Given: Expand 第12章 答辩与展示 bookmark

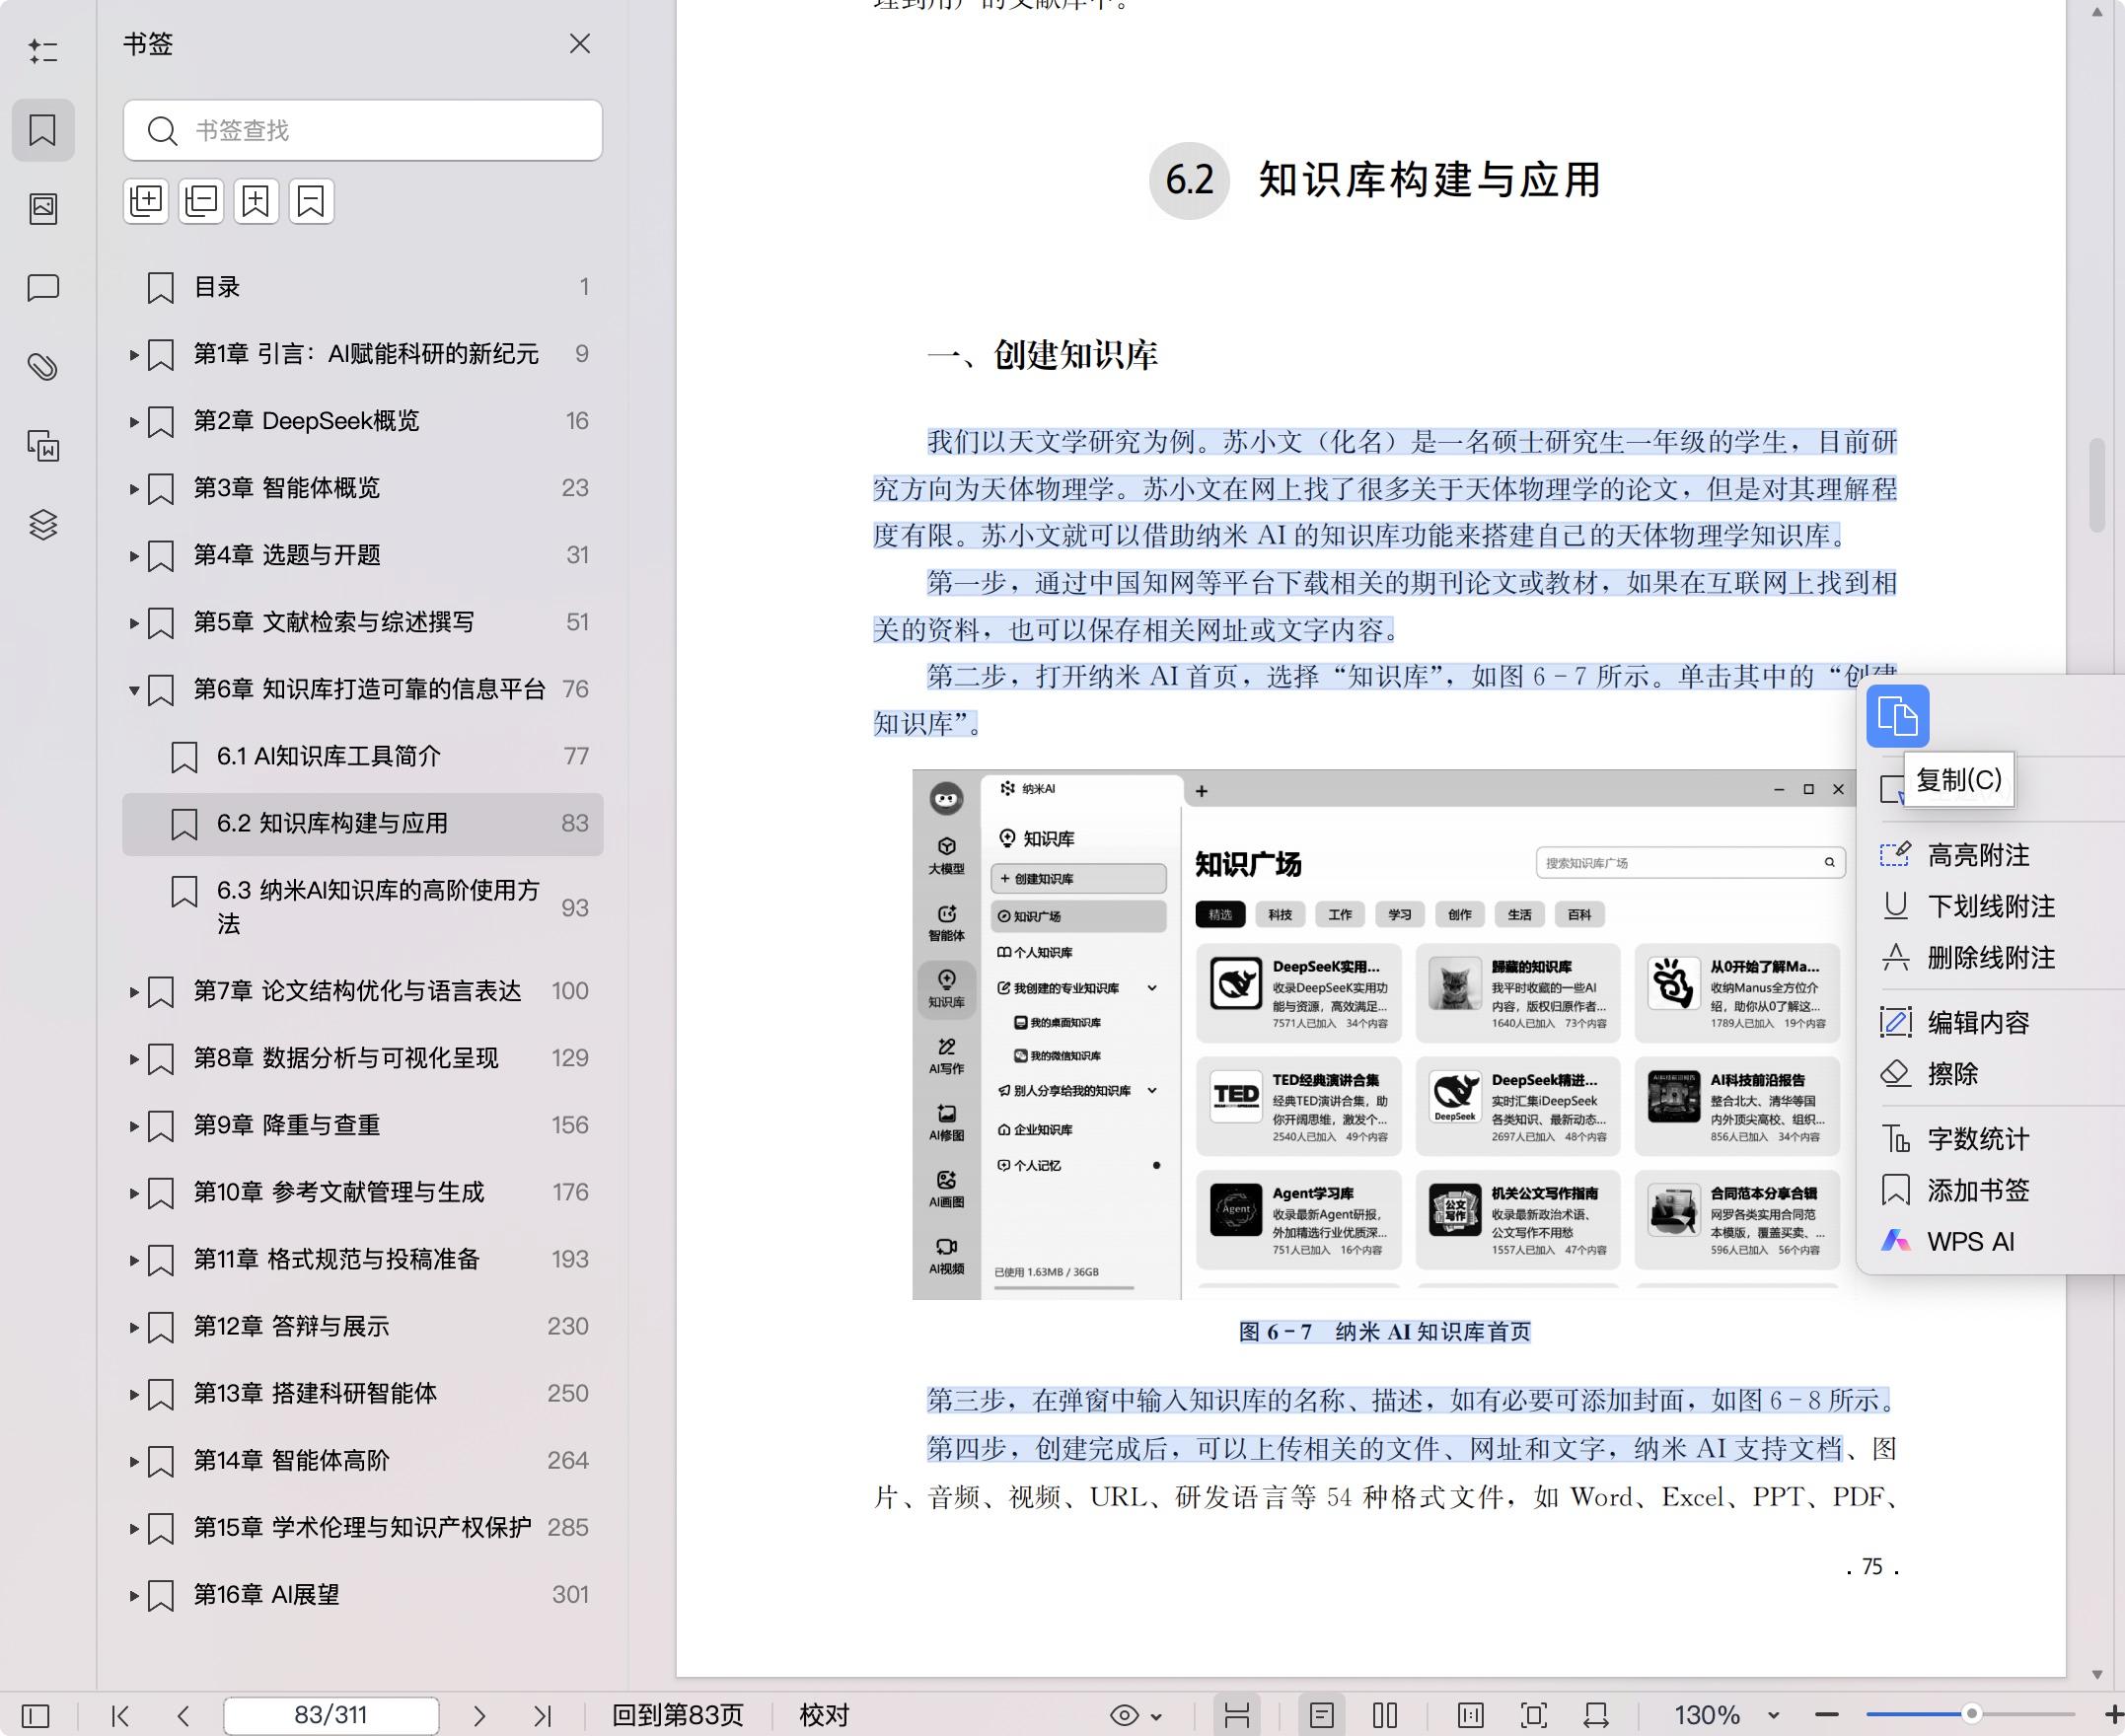Looking at the screenshot, I should pos(134,1327).
